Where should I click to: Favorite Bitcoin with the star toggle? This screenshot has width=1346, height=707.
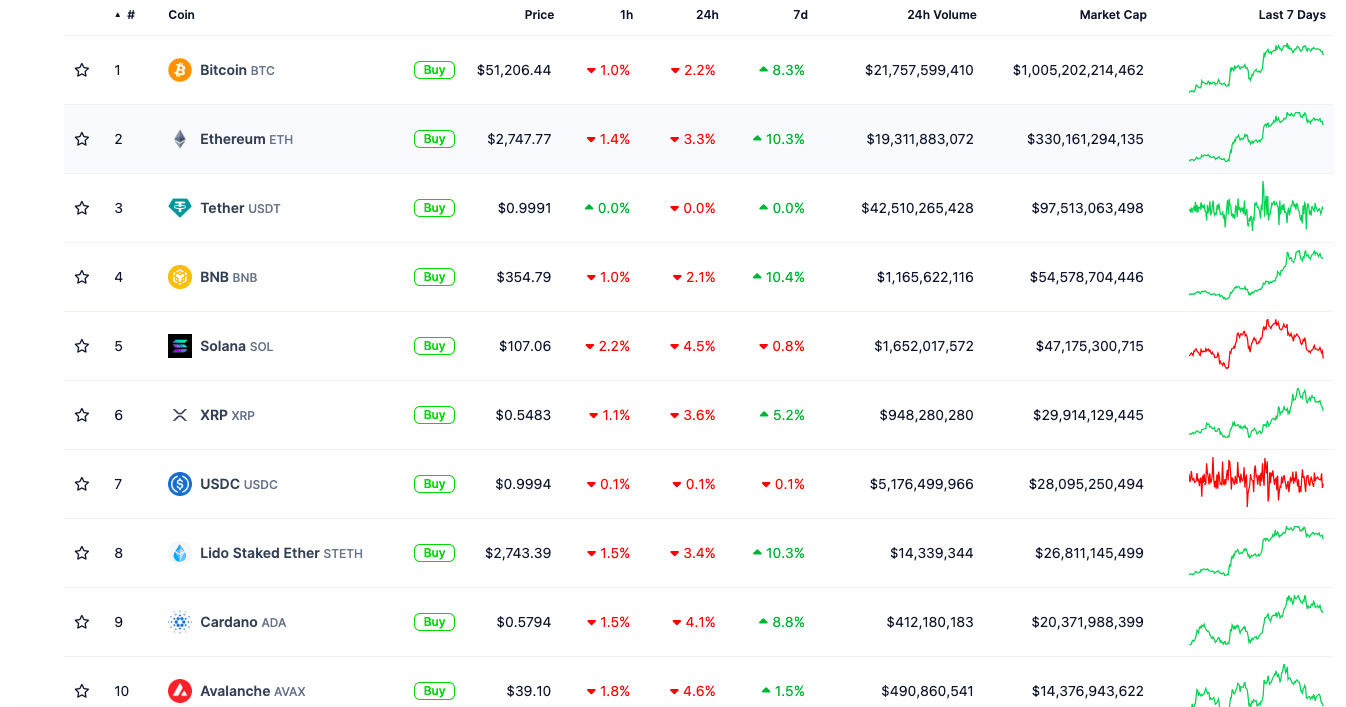click(82, 70)
